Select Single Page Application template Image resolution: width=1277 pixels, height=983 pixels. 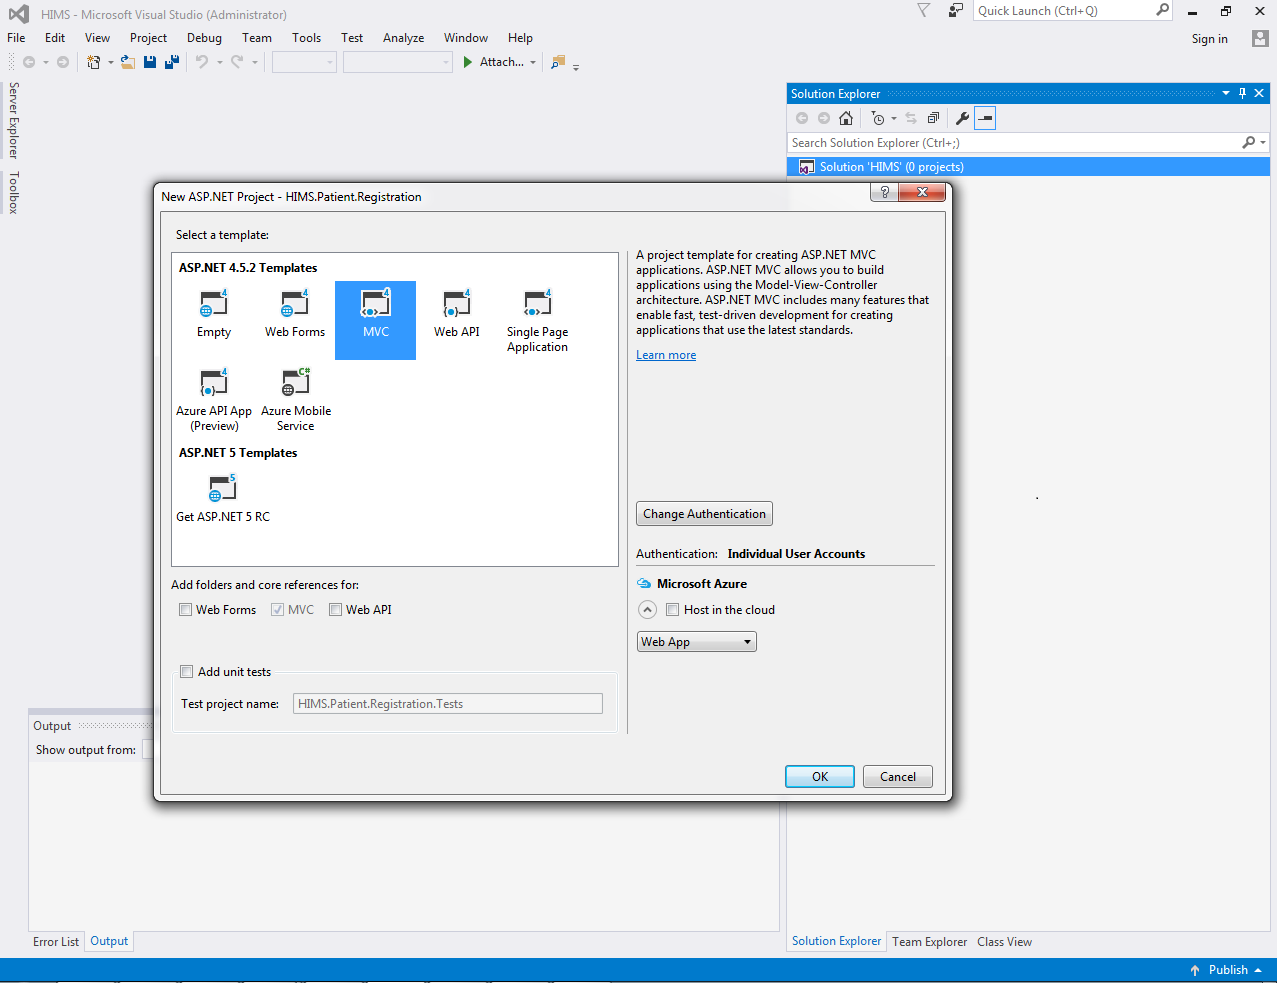[x=537, y=319]
